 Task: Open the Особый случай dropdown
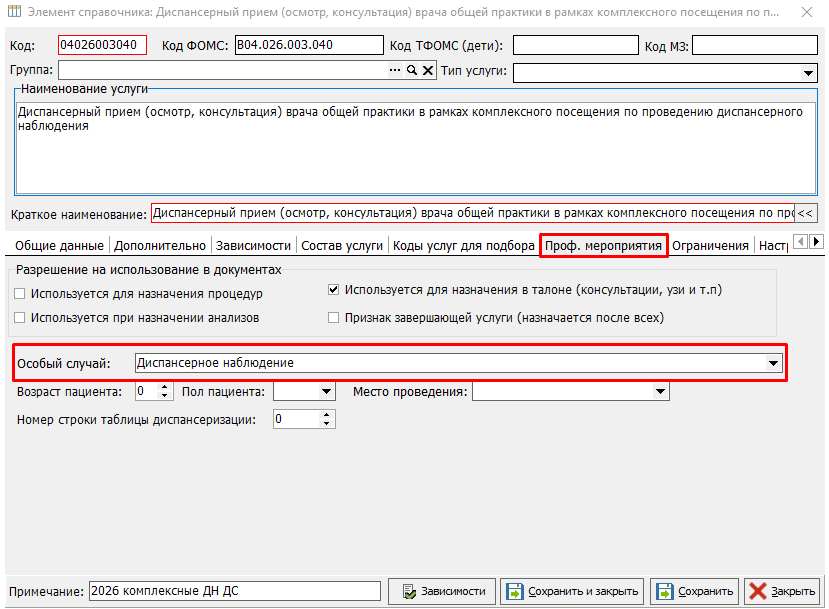point(773,363)
